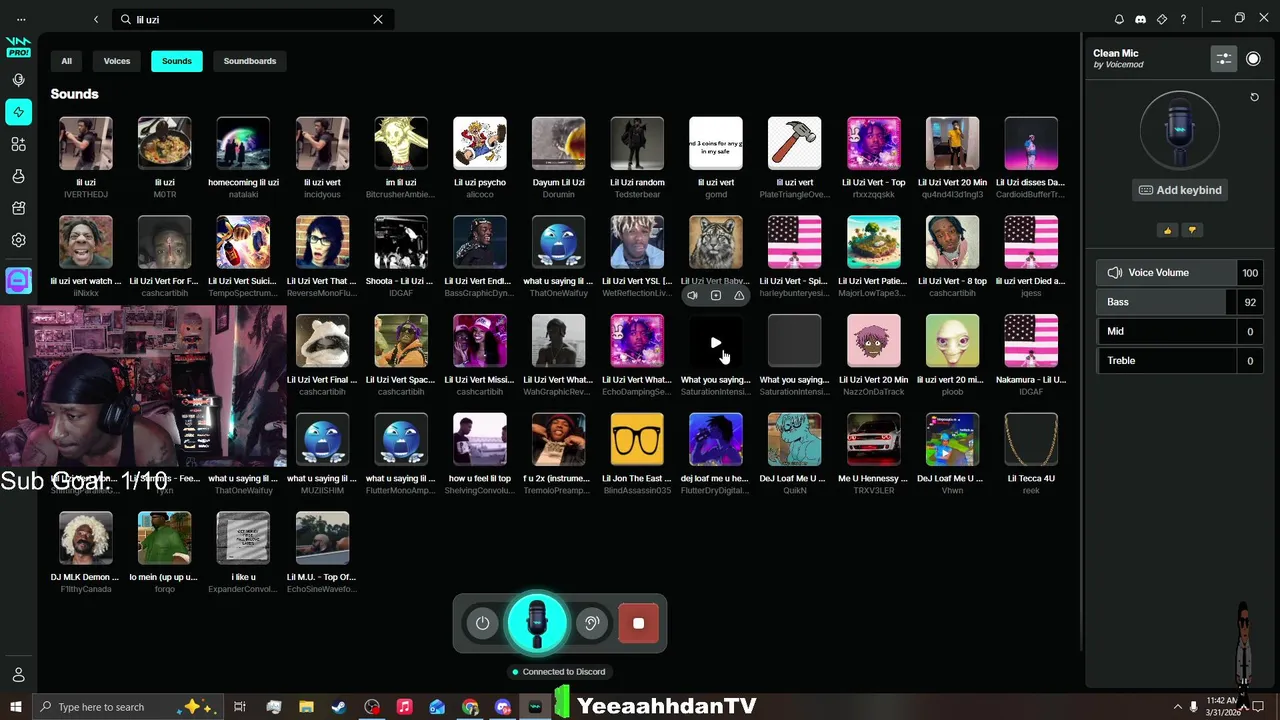
Task: Play the hammer thumbnail 'lil uzi vert' sound
Action: [795, 144]
